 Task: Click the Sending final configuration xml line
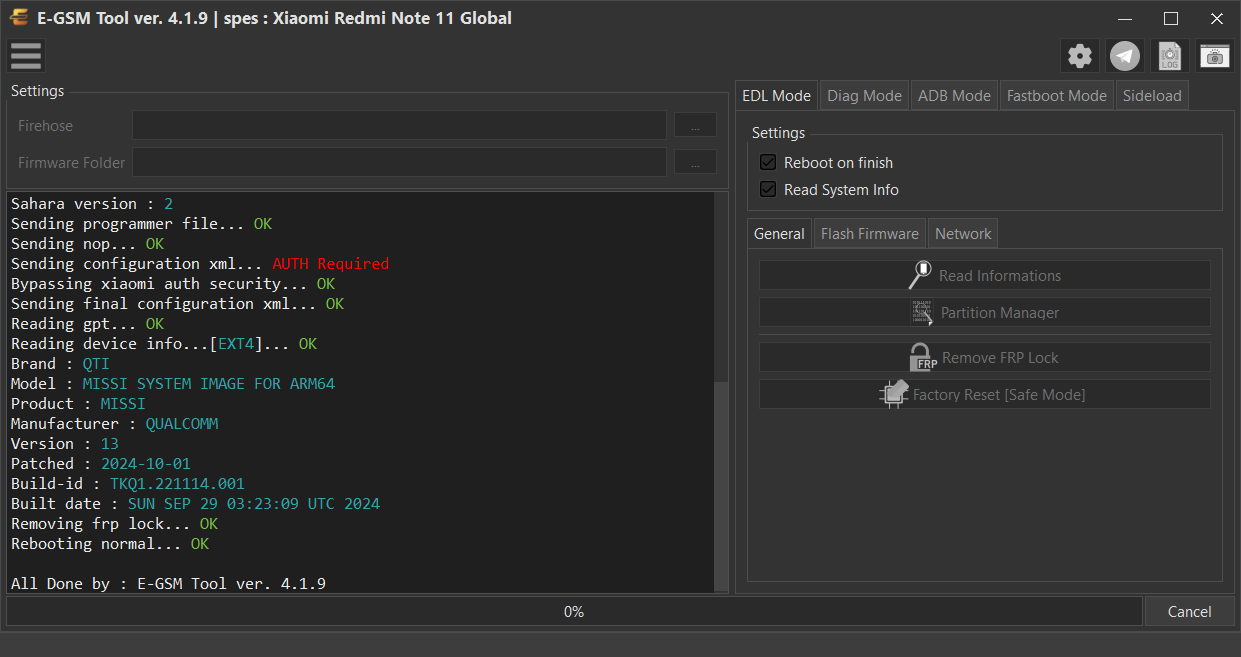pos(177,304)
